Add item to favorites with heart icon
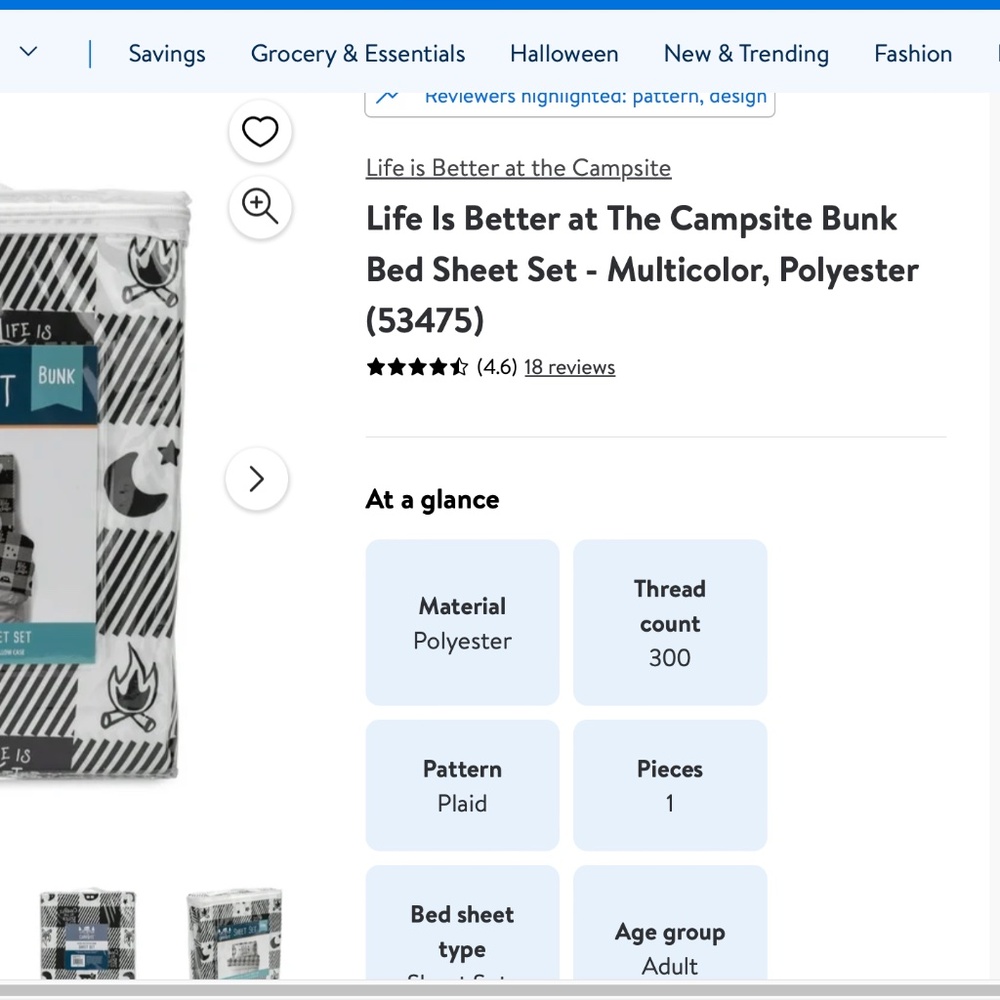The image size is (1000, 1000). [x=260, y=131]
